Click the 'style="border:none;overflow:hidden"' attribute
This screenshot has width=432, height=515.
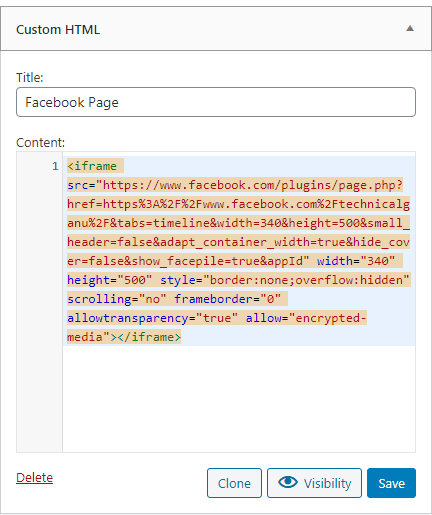[285, 280]
